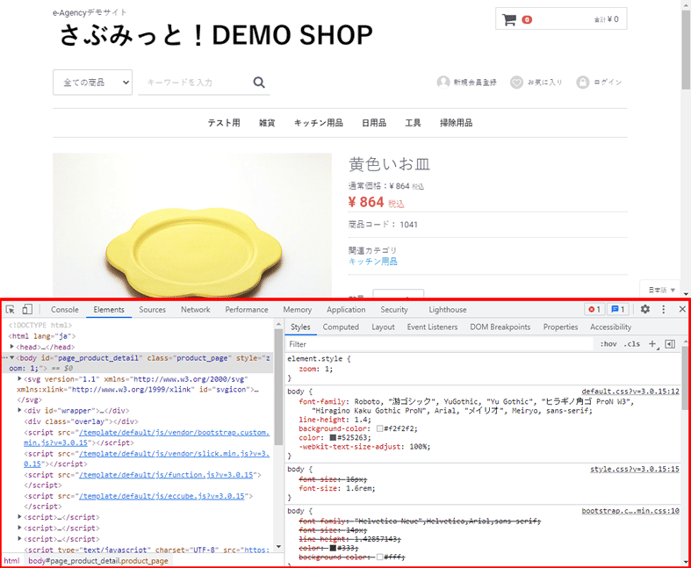Toggle computed styles sidebar icon
The image size is (691, 568).
click(x=670, y=344)
